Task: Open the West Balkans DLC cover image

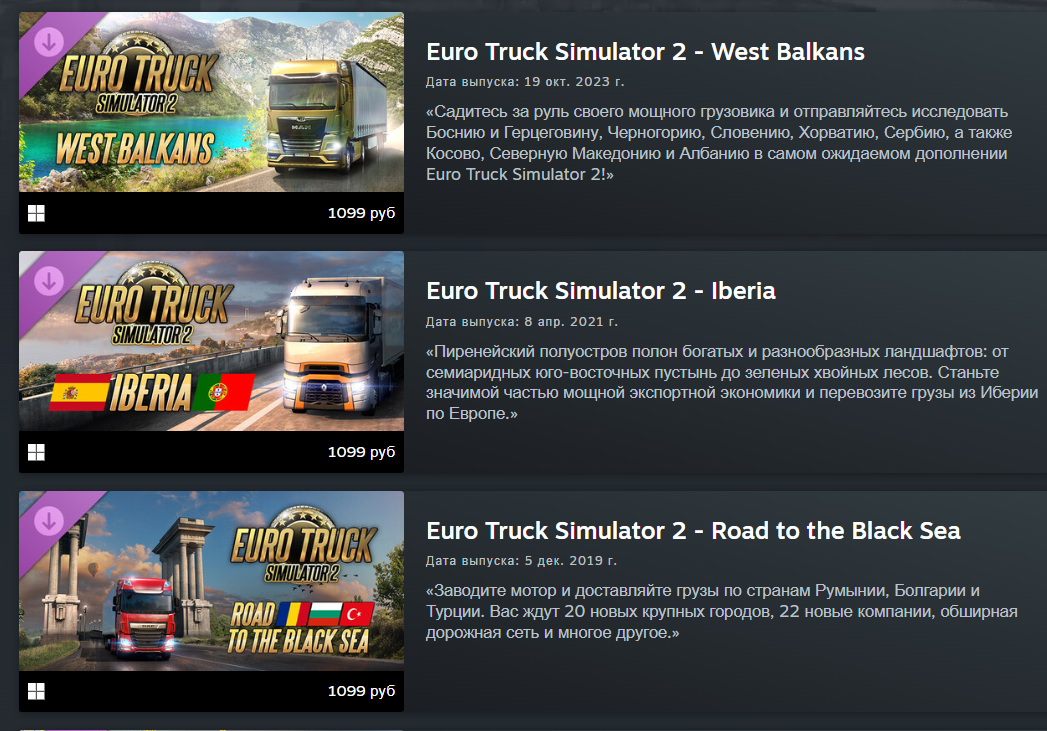Action: [211, 102]
